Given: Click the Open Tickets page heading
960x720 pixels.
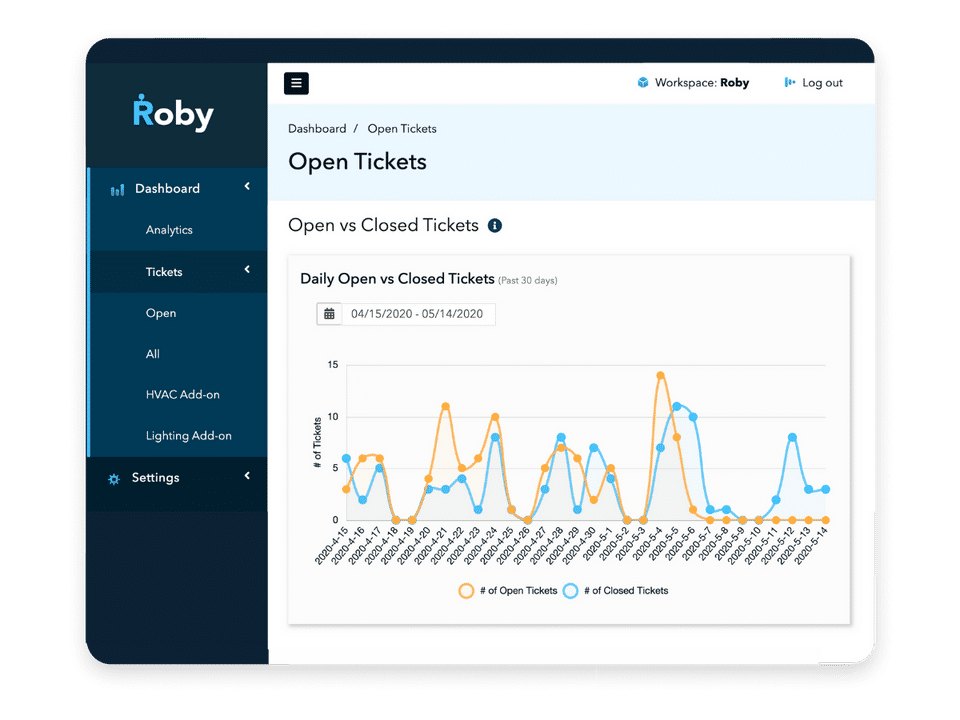Looking at the screenshot, I should point(357,162).
